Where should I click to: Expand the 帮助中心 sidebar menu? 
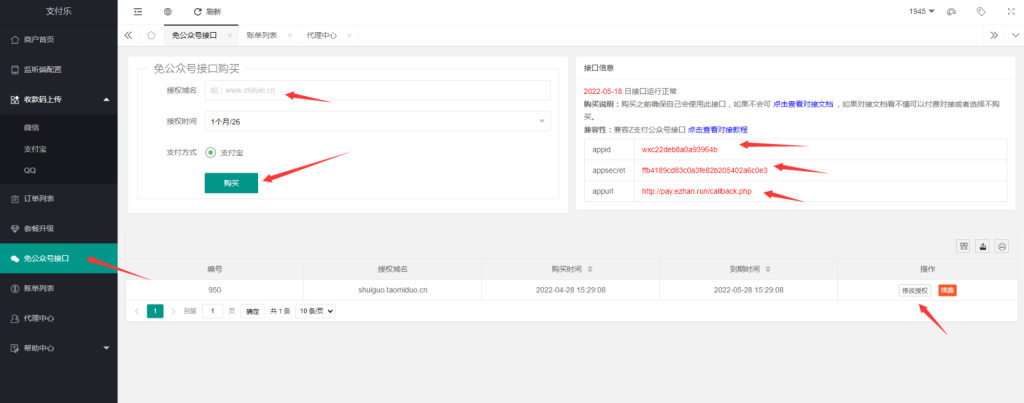pos(58,348)
